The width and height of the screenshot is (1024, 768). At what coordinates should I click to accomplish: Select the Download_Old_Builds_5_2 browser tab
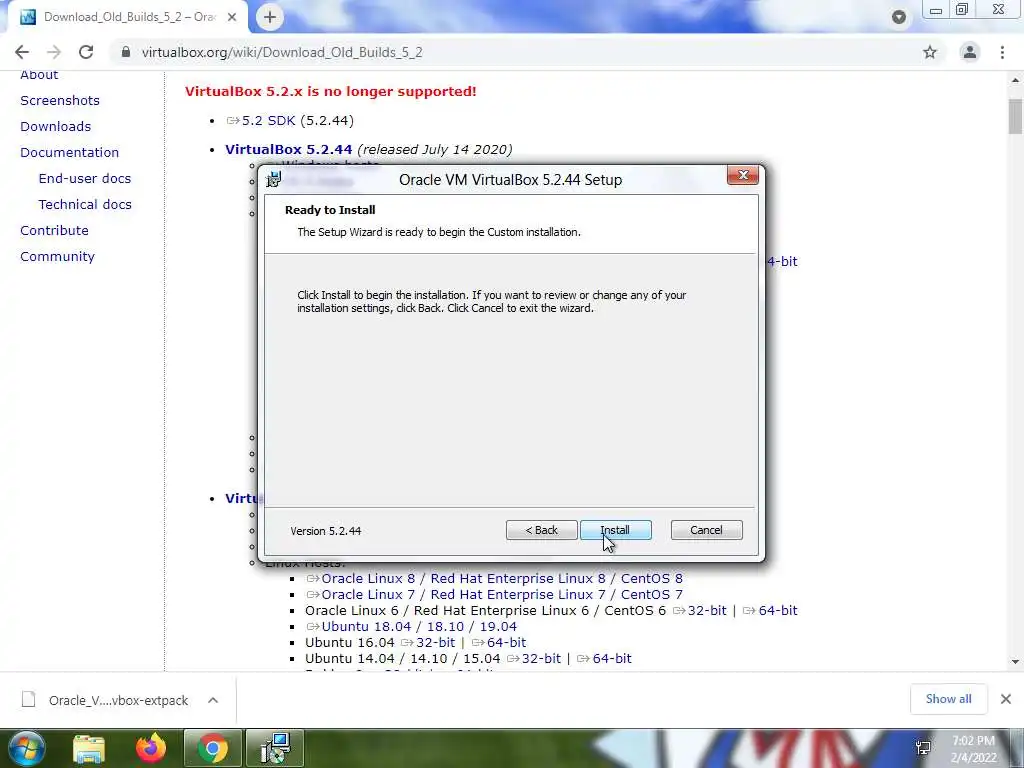128,18
